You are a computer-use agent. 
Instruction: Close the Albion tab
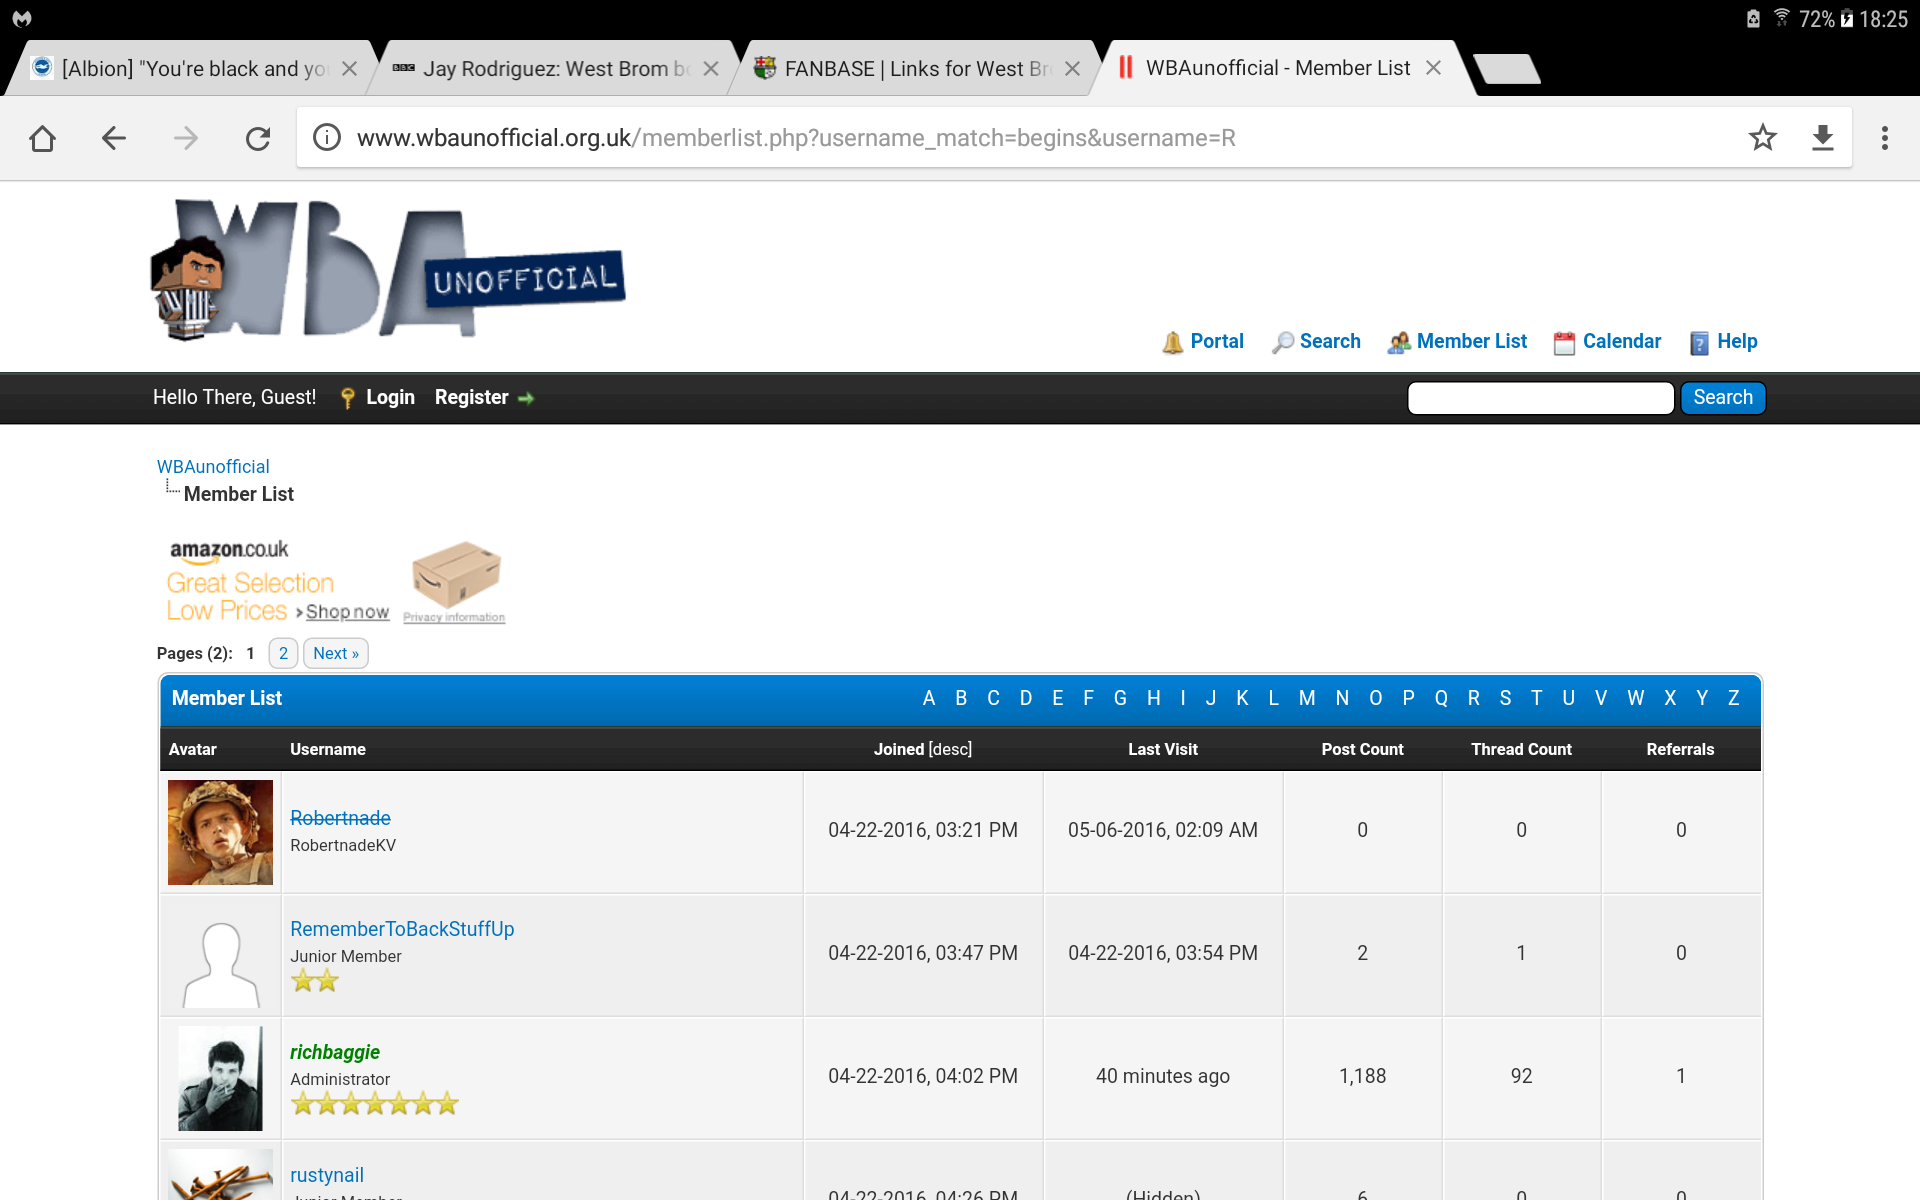click(x=349, y=68)
